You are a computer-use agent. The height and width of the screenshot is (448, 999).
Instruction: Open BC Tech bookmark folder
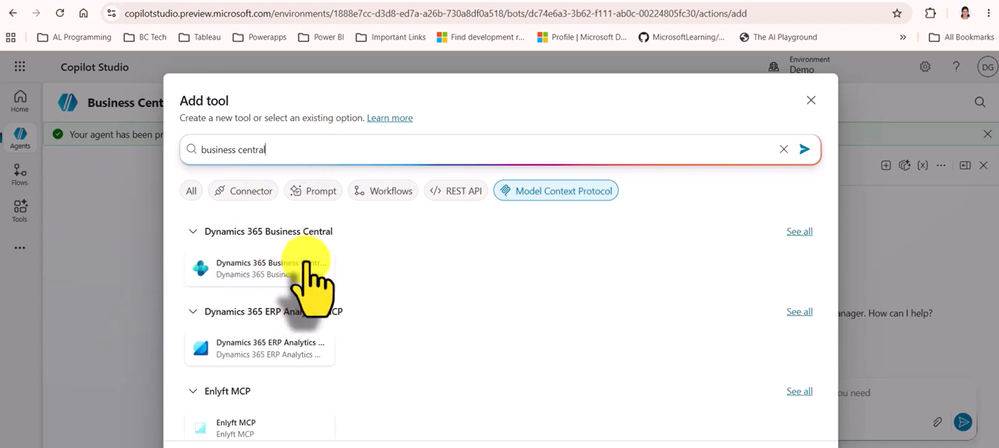click(x=145, y=38)
